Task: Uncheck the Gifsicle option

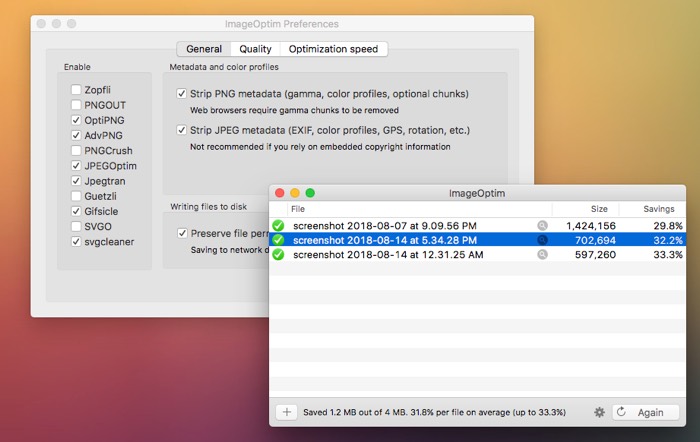Action: point(76,211)
